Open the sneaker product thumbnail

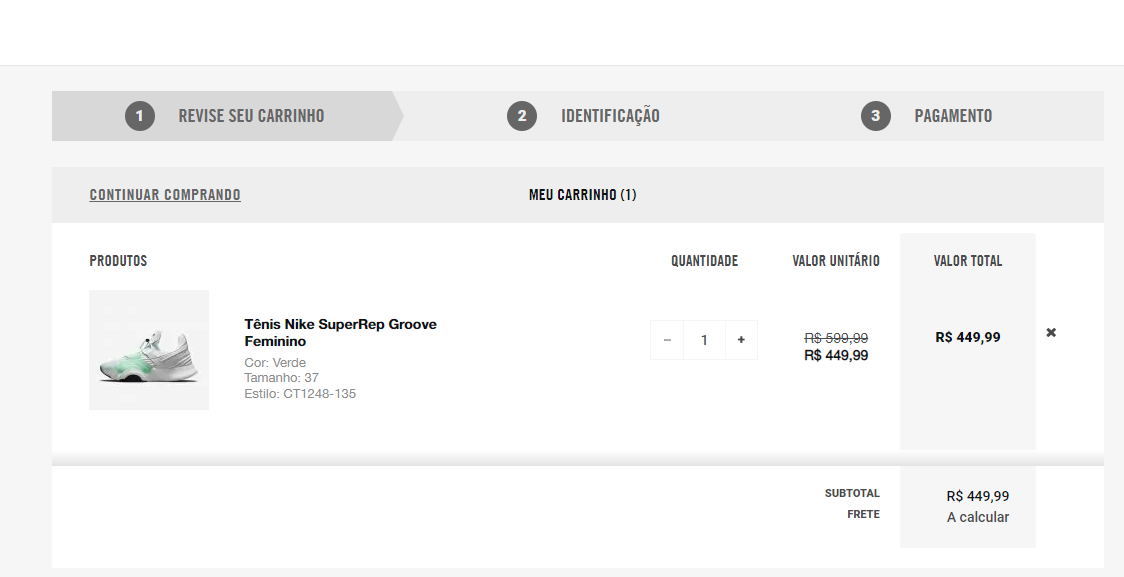[x=149, y=350]
